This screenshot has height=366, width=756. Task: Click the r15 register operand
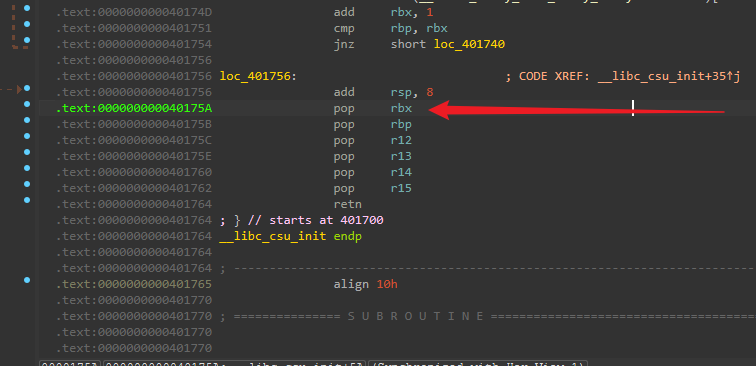401,188
